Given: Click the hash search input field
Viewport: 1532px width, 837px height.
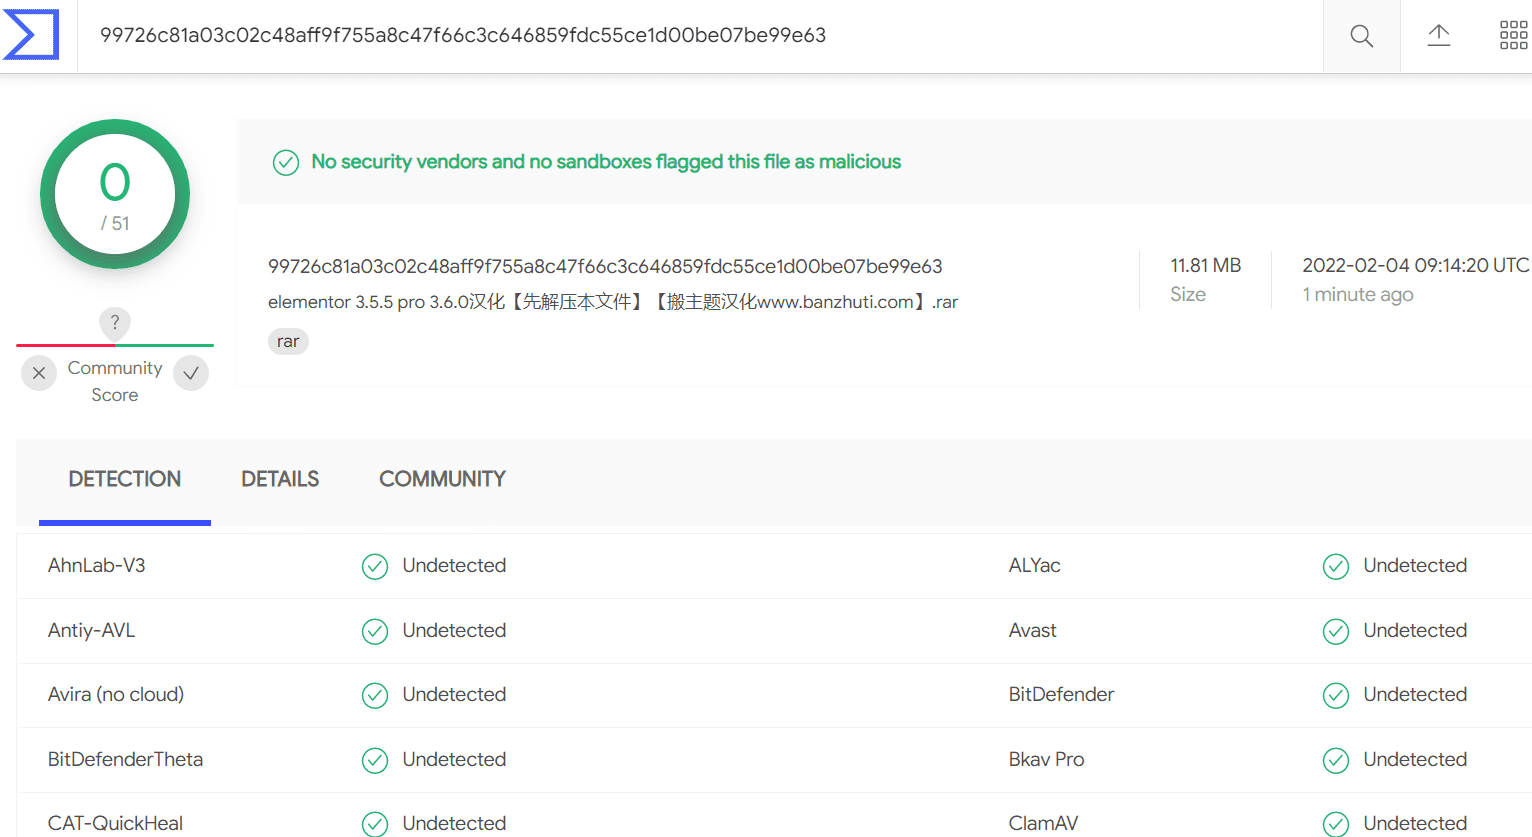Looking at the screenshot, I should [x=700, y=36].
